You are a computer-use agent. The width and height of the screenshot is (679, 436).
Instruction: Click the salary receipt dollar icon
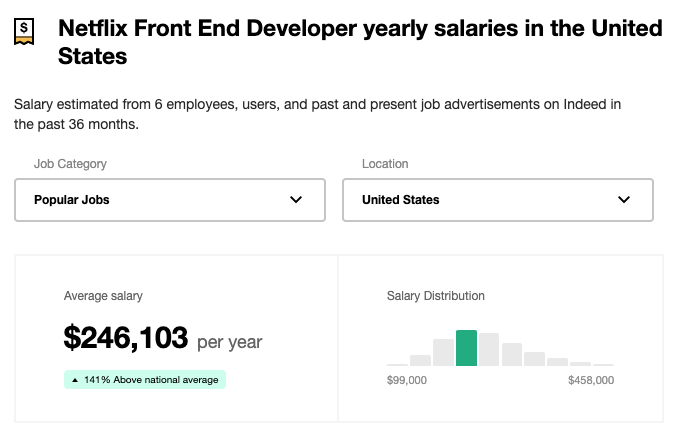[24, 31]
